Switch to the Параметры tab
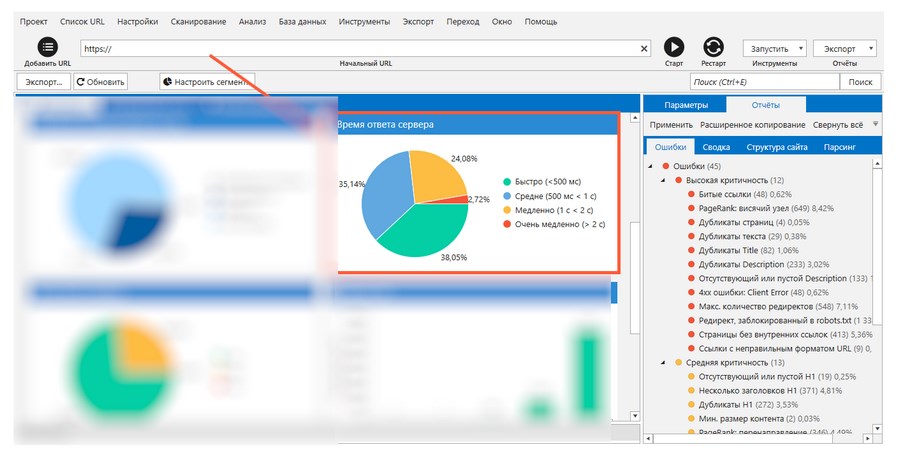This screenshot has width=900, height=458. coord(686,105)
